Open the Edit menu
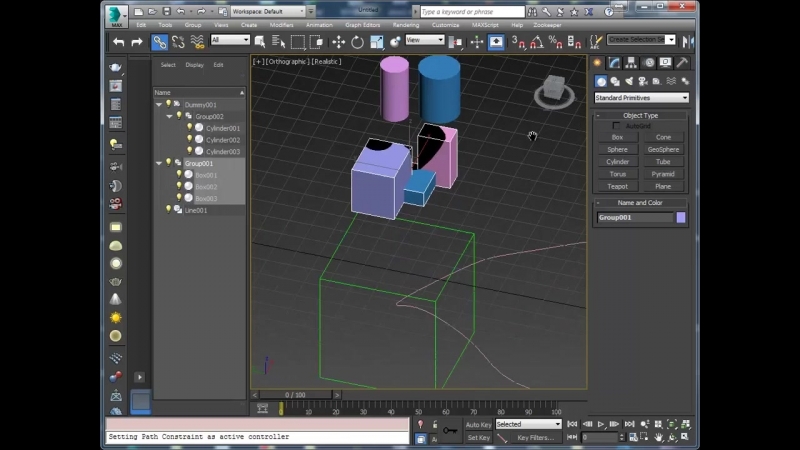The height and width of the screenshot is (450, 800). pyautogui.click(x=141, y=25)
